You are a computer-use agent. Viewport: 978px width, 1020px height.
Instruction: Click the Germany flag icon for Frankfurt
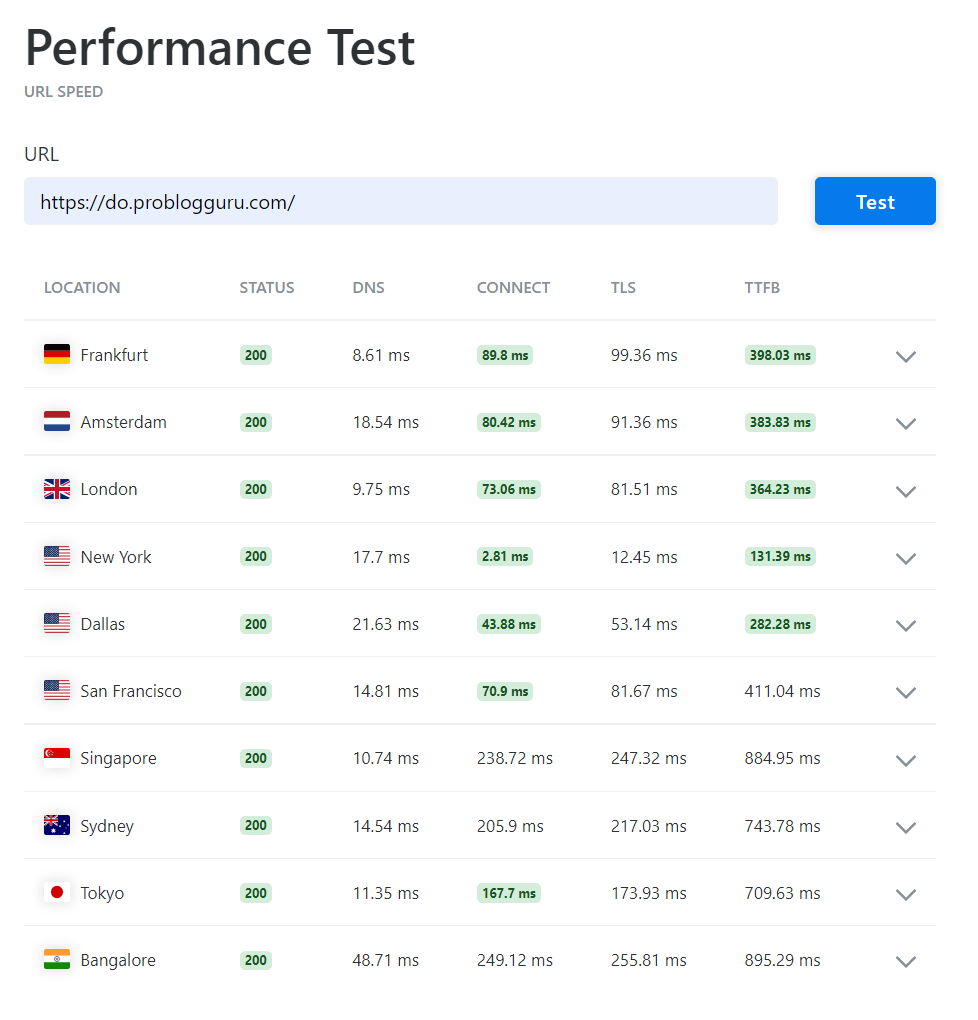click(x=57, y=354)
